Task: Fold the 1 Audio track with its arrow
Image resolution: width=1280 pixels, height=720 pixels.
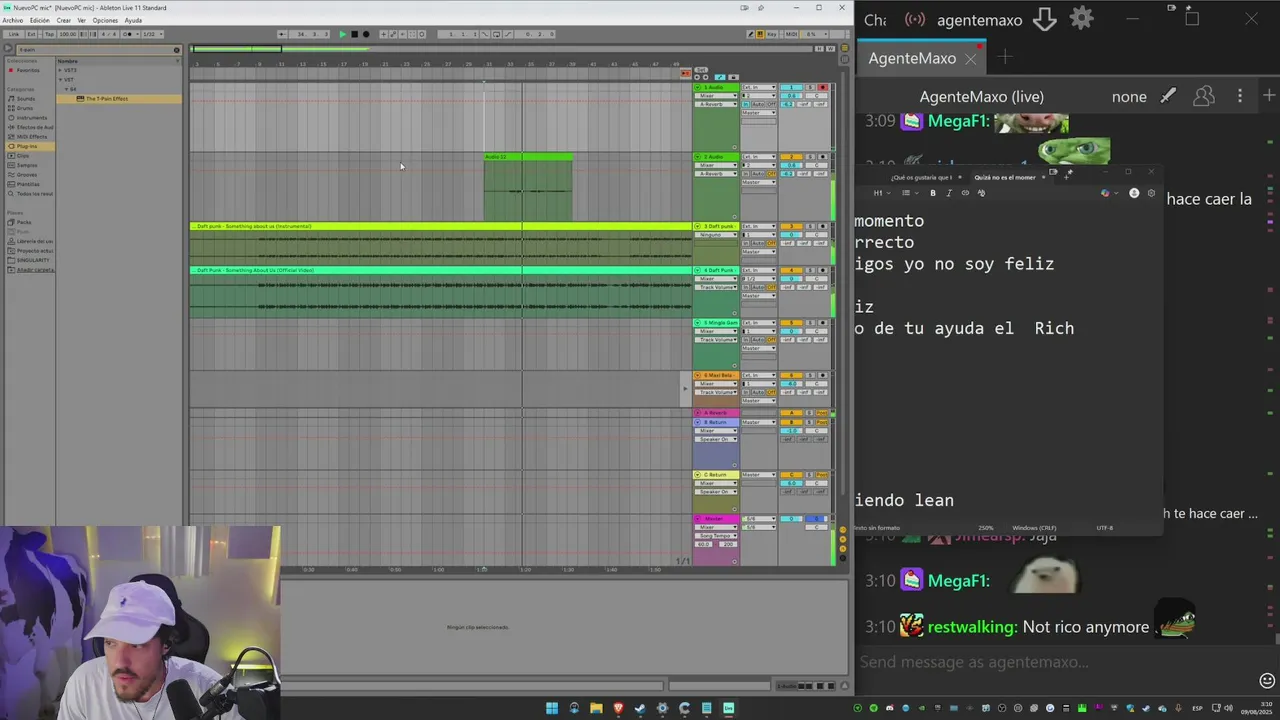Action: pos(697,87)
